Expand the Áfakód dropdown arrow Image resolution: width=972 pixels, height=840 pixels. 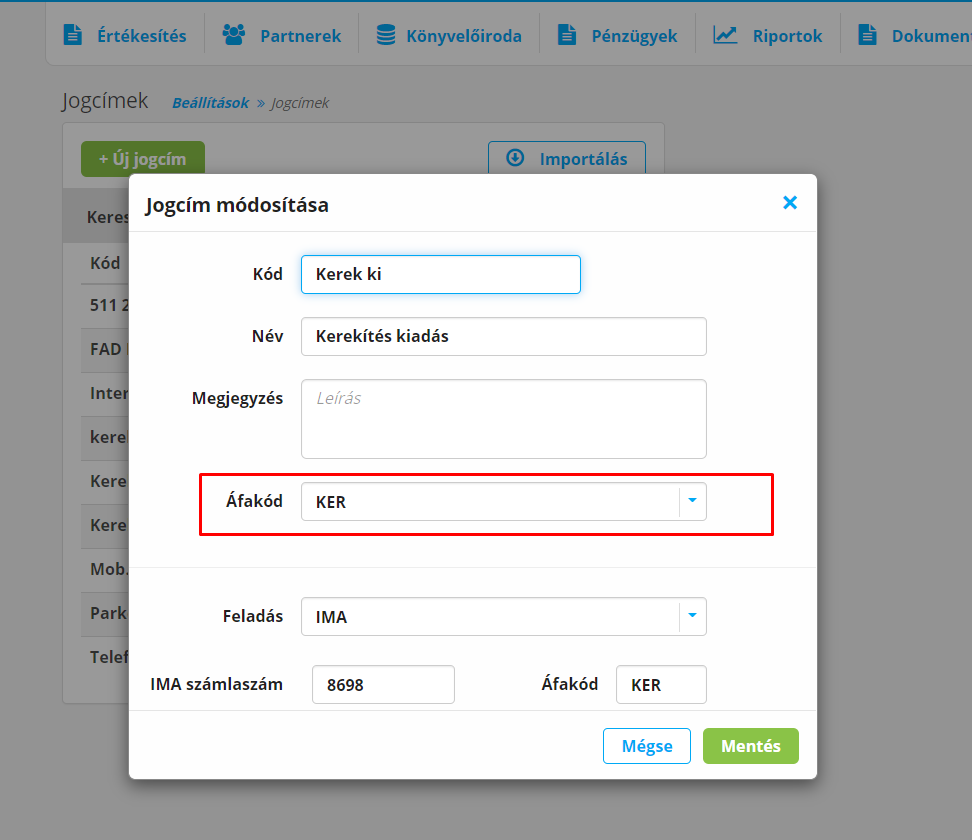click(x=692, y=502)
